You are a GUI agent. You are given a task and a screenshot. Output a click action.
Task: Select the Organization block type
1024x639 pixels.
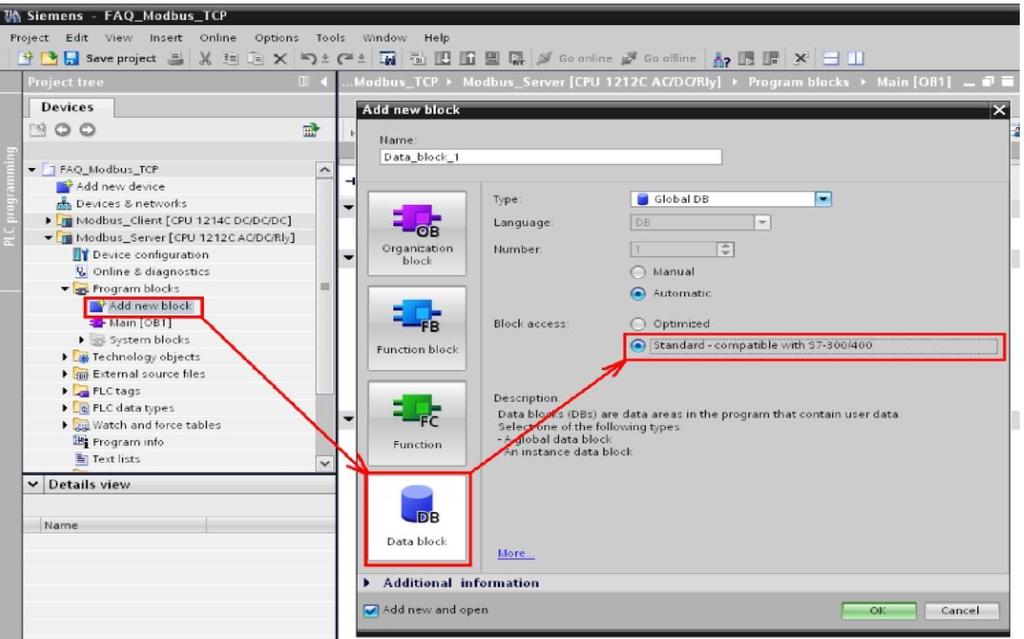click(x=417, y=233)
